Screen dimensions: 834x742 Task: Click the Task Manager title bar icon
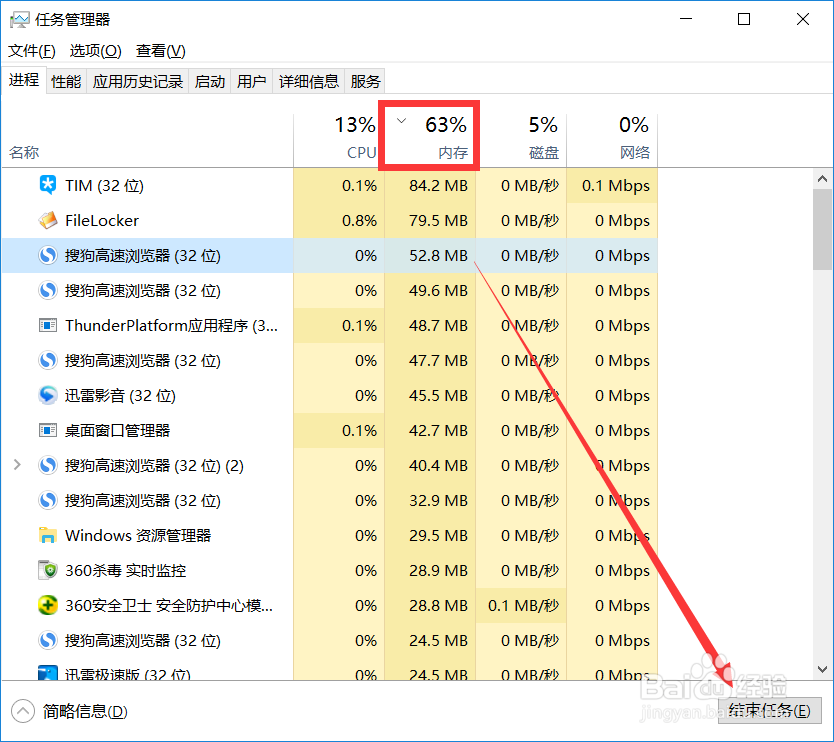pyautogui.click(x=20, y=20)
